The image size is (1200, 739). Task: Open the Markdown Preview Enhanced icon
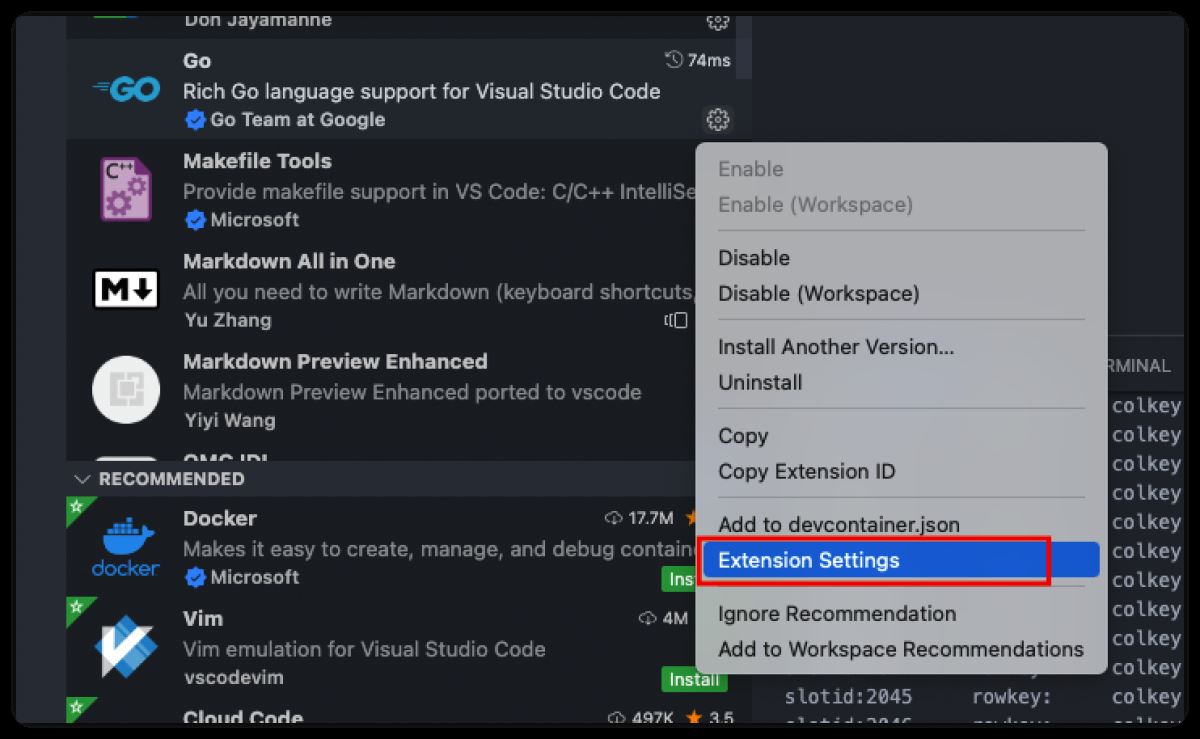click(126, 390)
